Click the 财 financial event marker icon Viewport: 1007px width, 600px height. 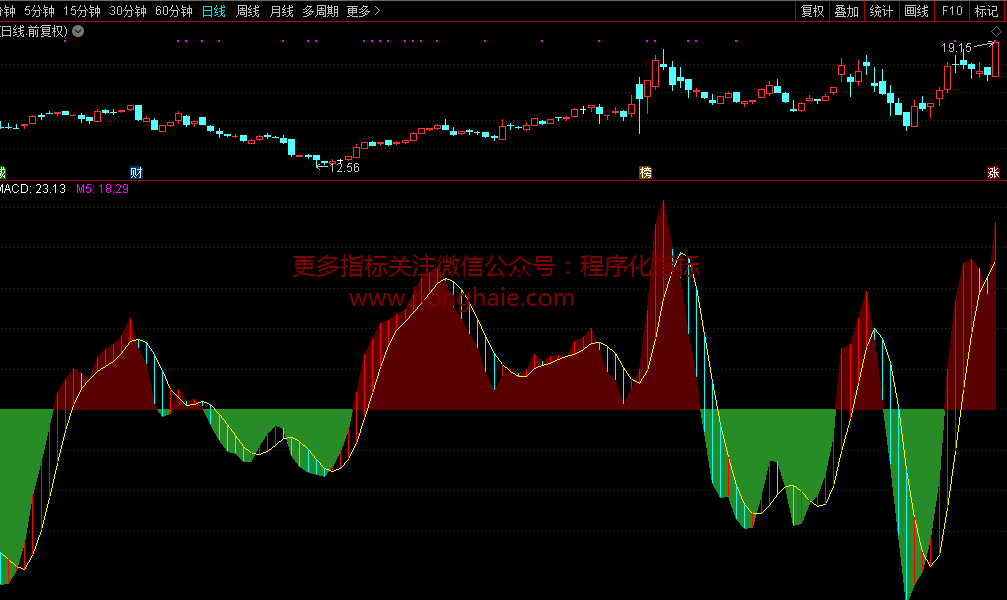pos(136,172)
